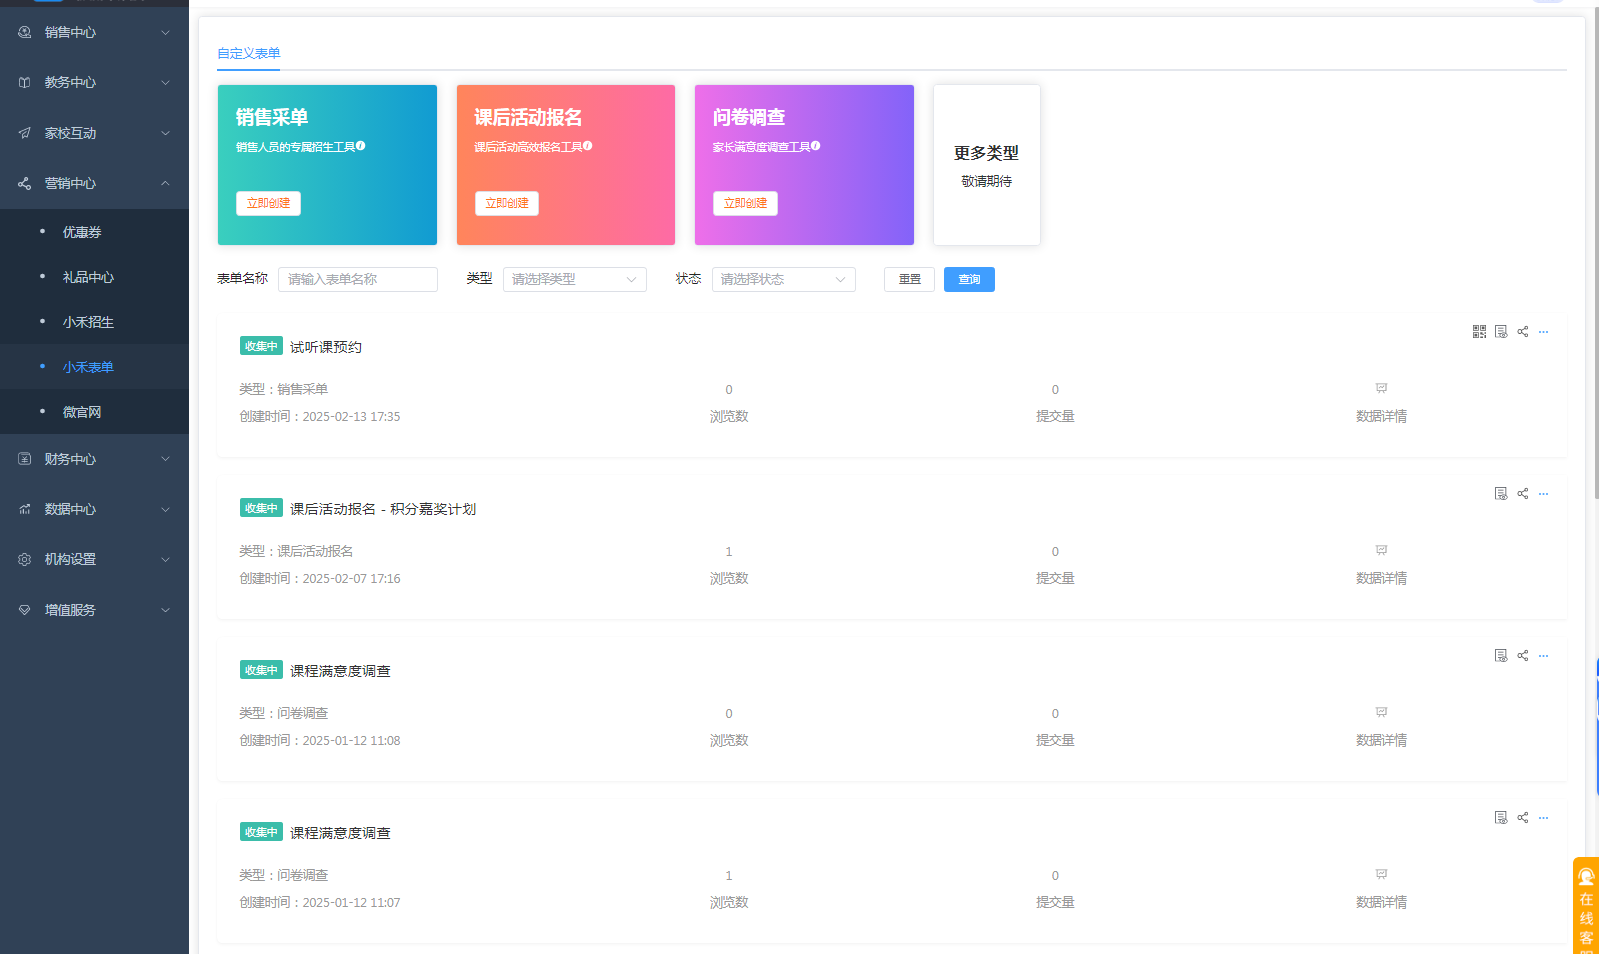Click 查询 button
Image resolution: width=1599 pixels, height=954 pixels.
coord(969,279)
